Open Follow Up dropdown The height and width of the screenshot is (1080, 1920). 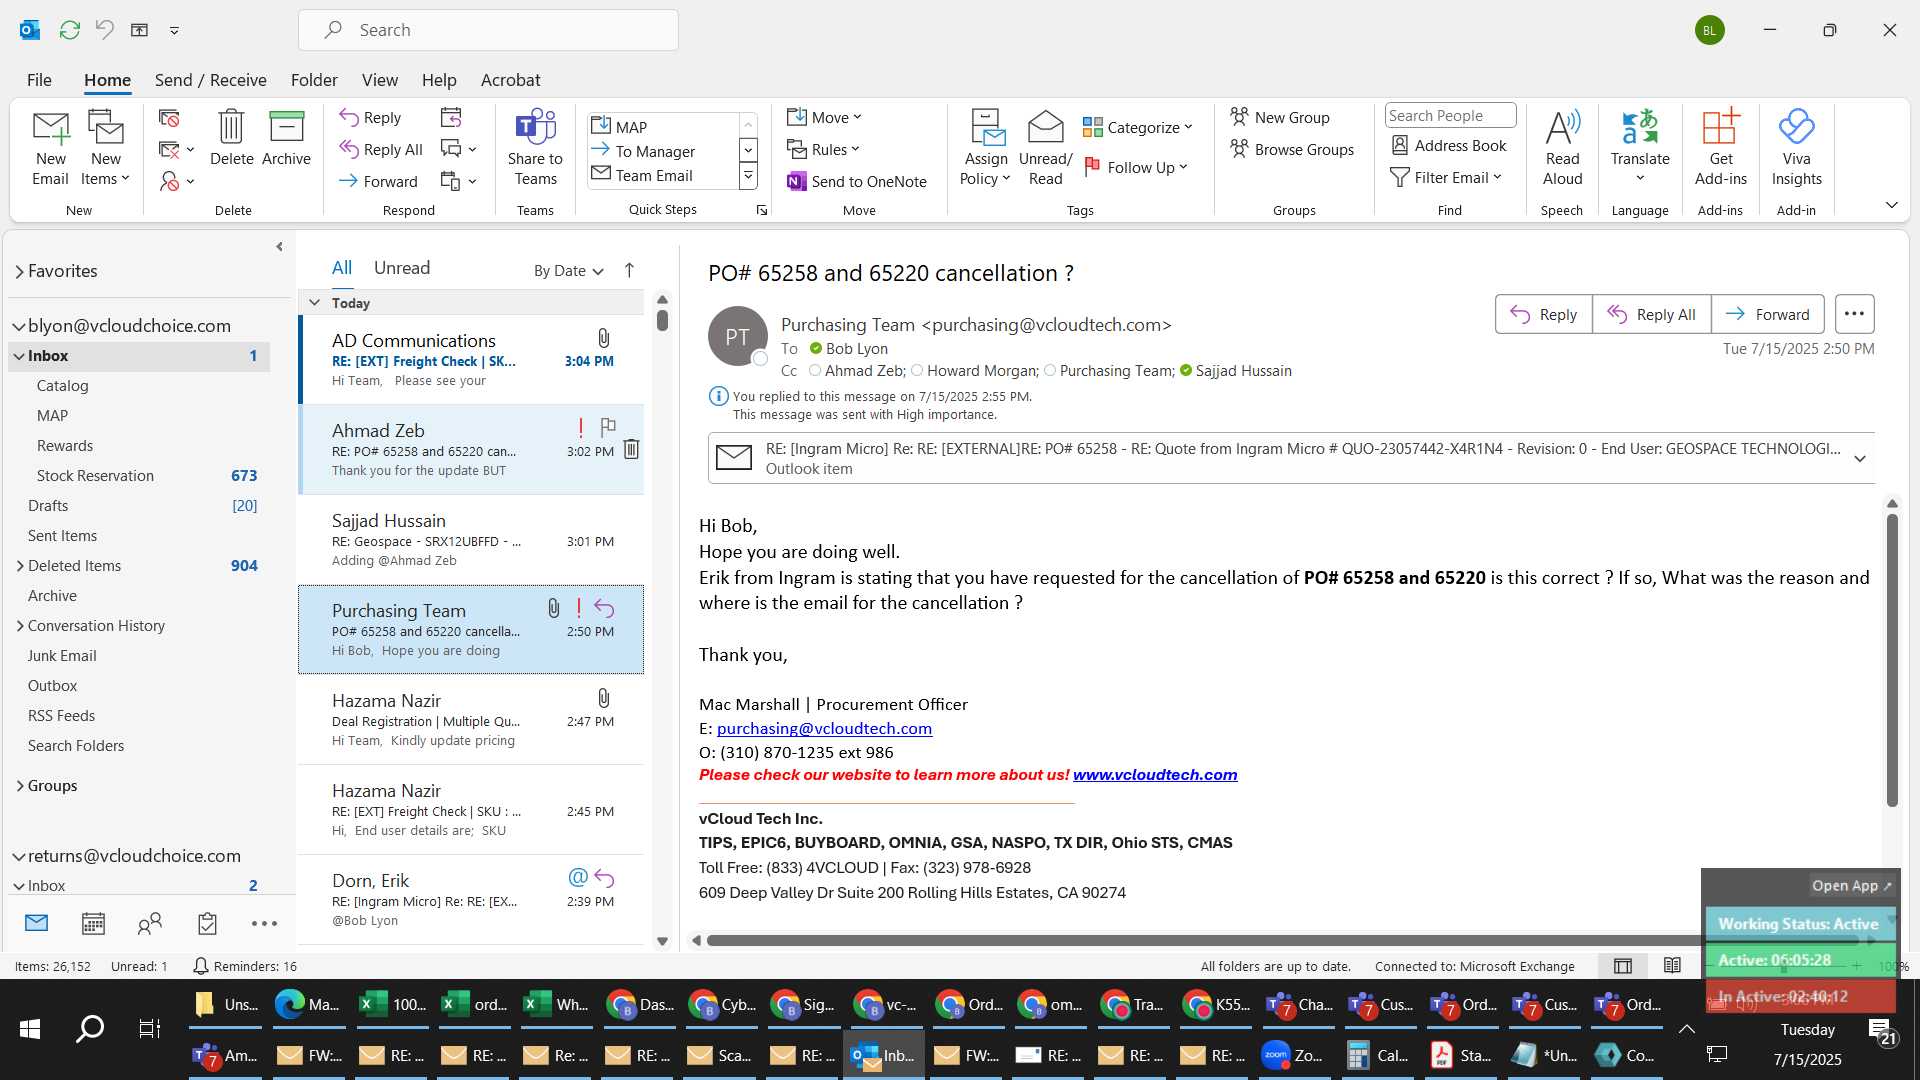[1136, 167]
